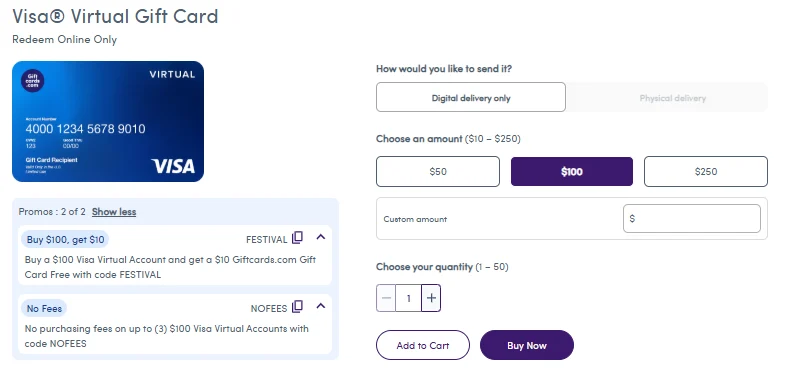Select Physical delivery option

point(672,97)
